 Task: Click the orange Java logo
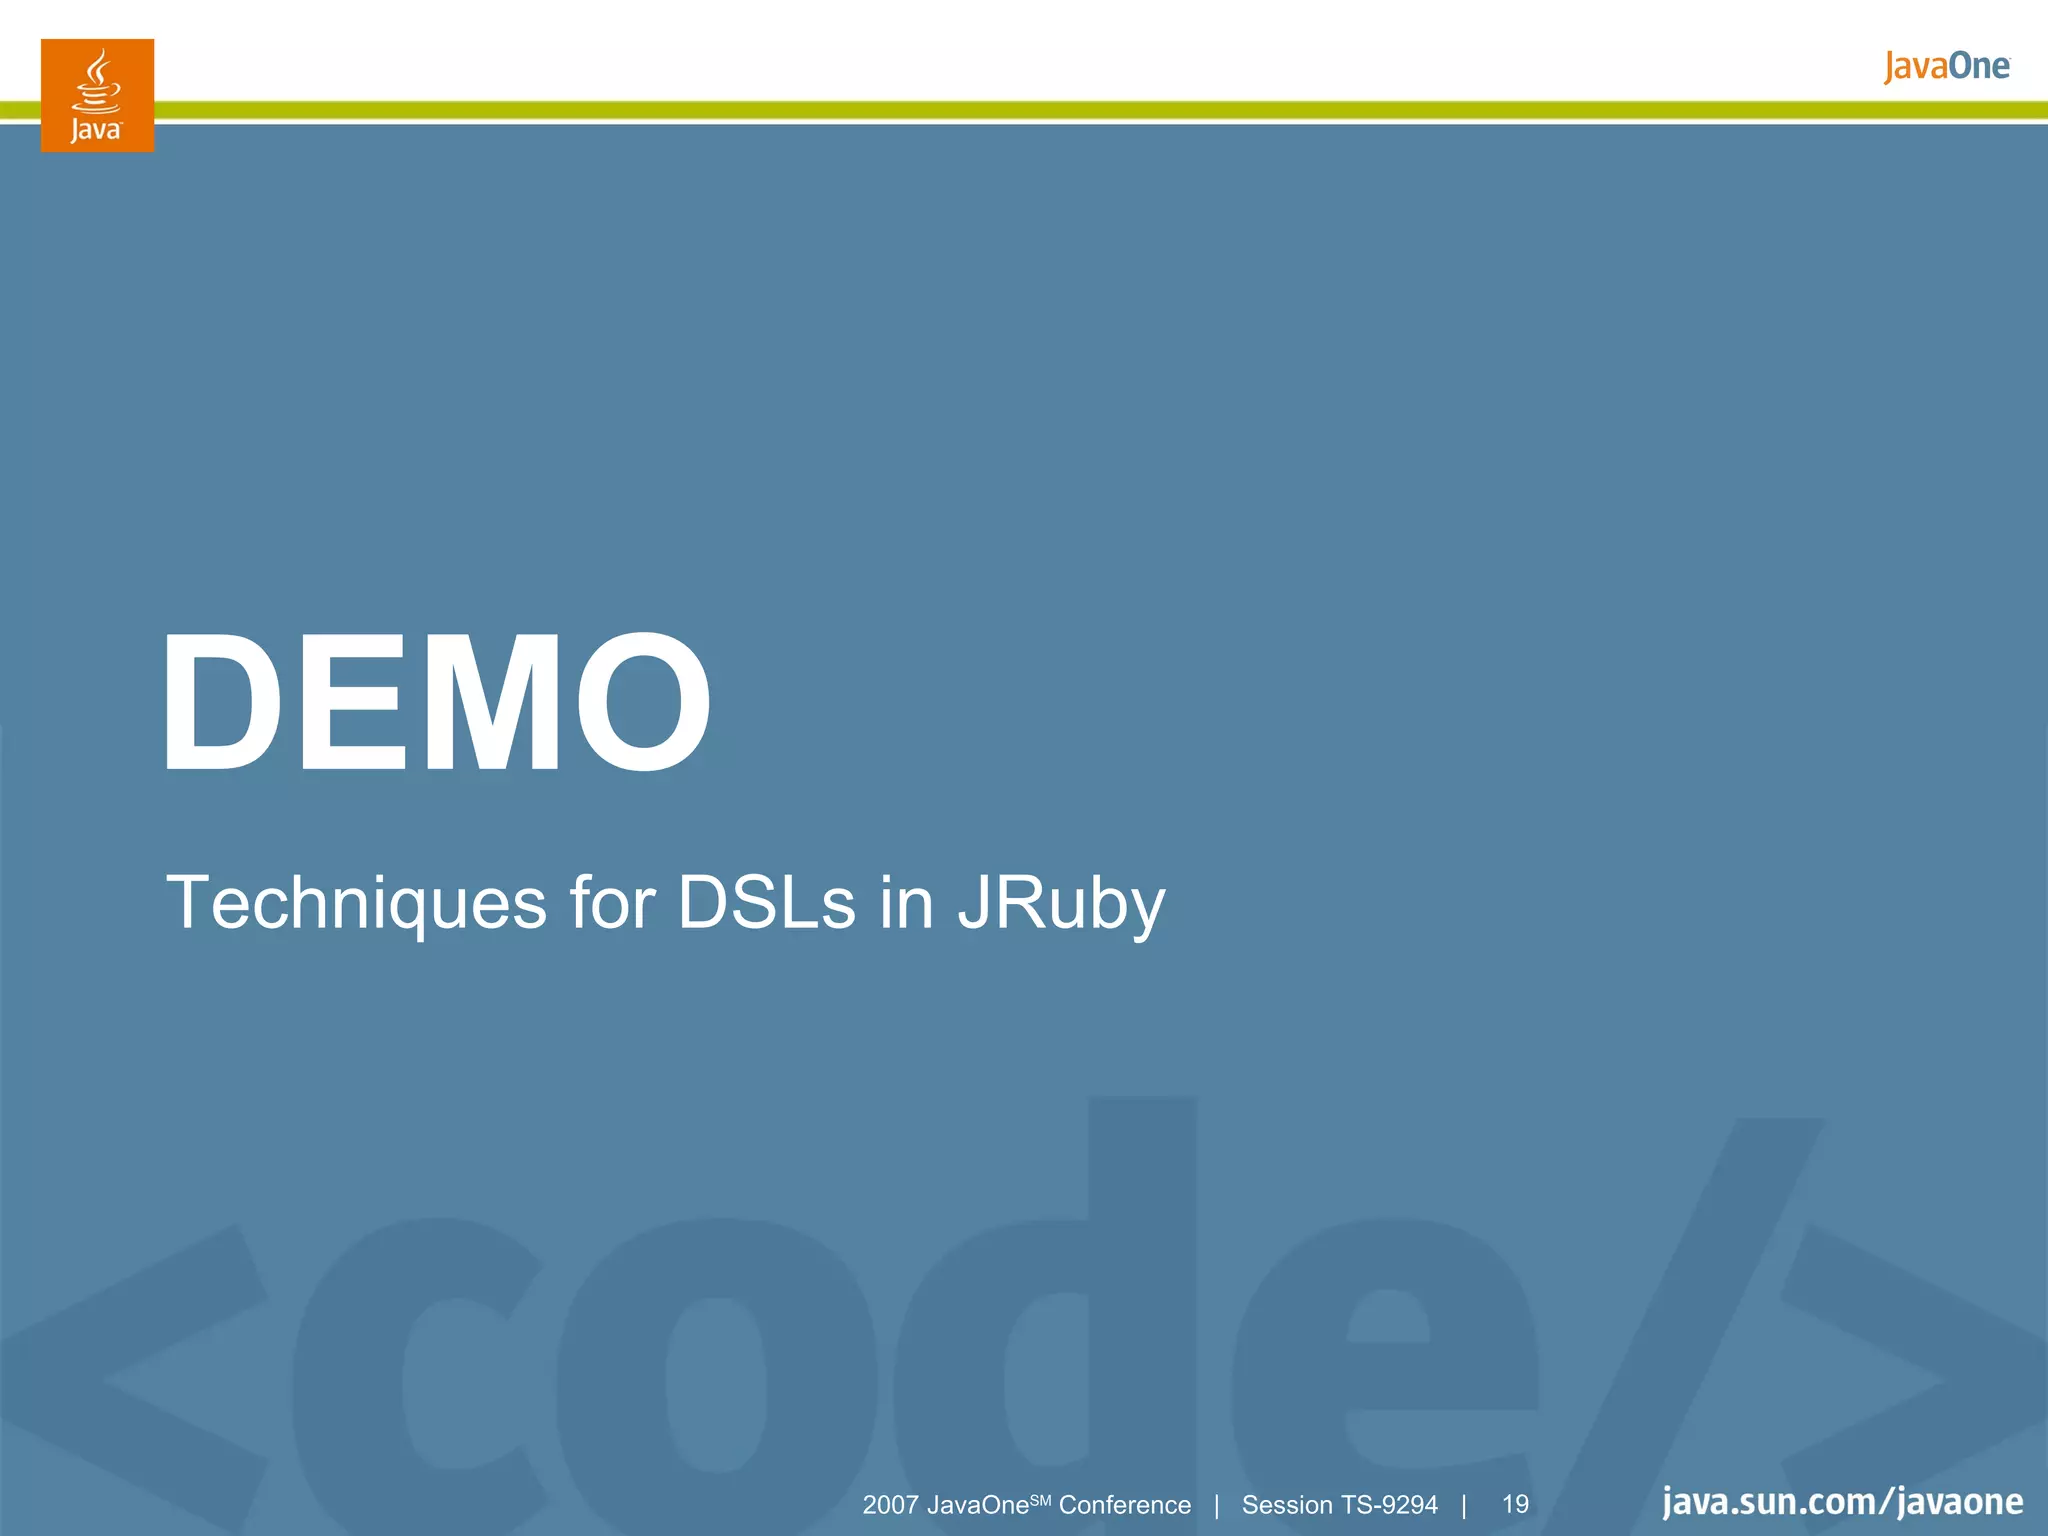(97, 95)
